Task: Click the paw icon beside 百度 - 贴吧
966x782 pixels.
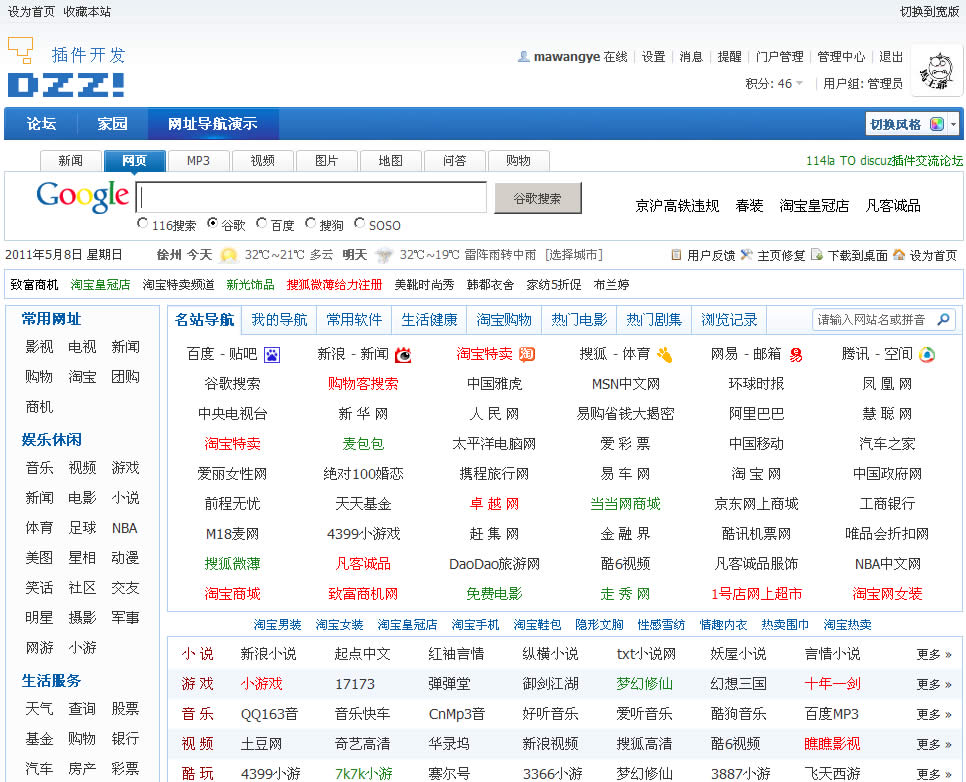Action: [x=272, y=355]
